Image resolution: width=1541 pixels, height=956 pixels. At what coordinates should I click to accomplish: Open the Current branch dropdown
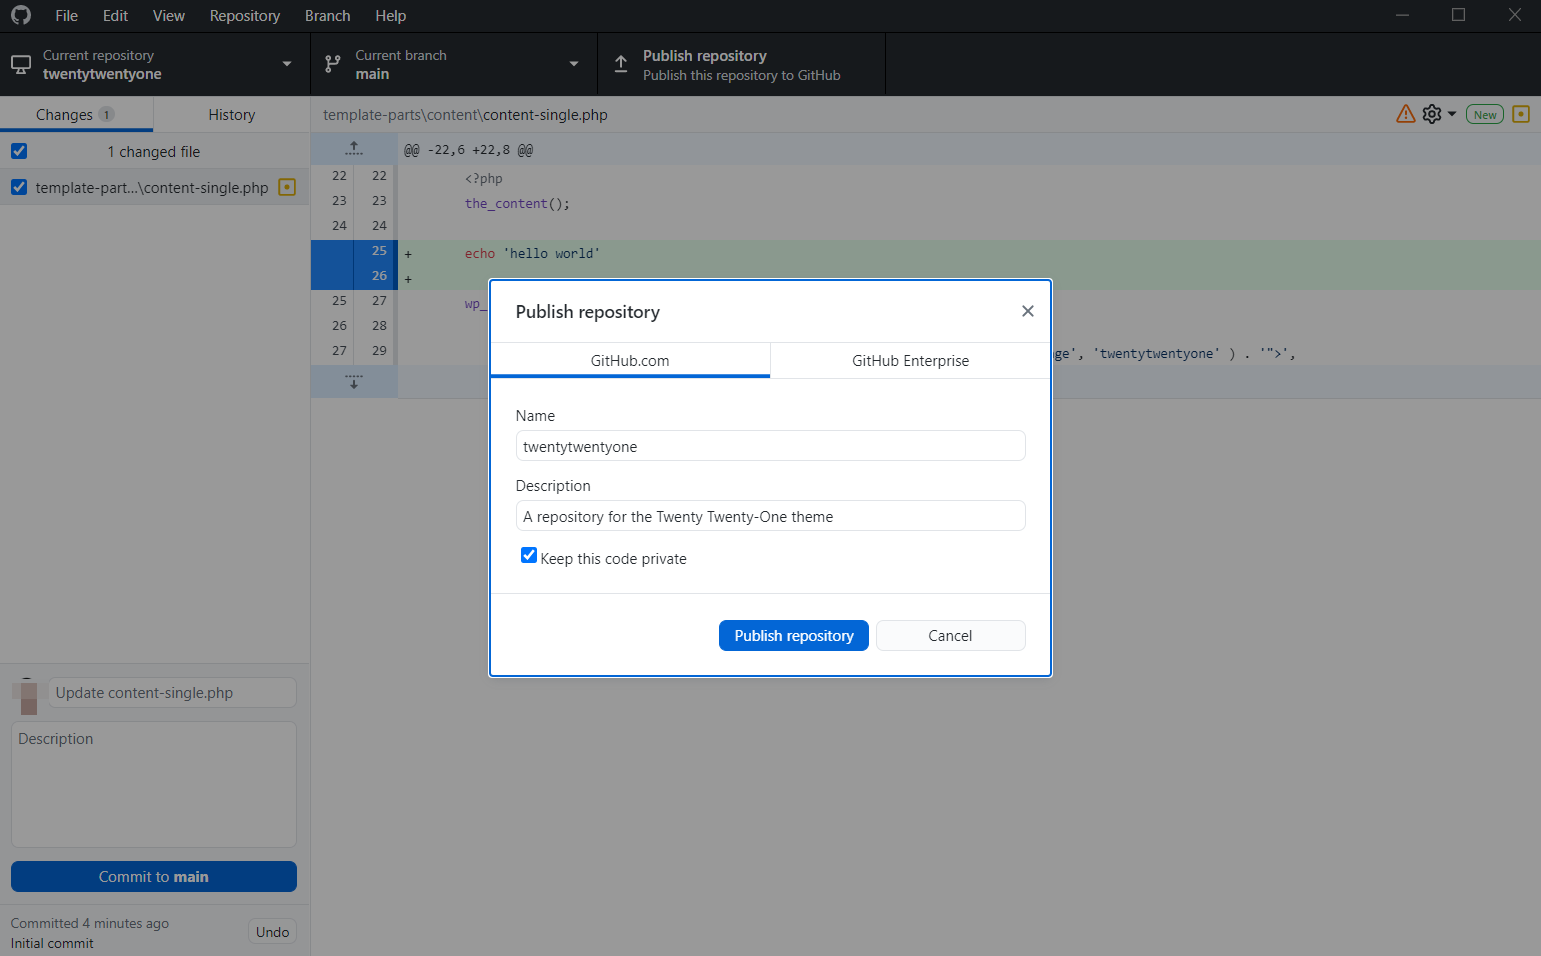(x=454, y=64)
